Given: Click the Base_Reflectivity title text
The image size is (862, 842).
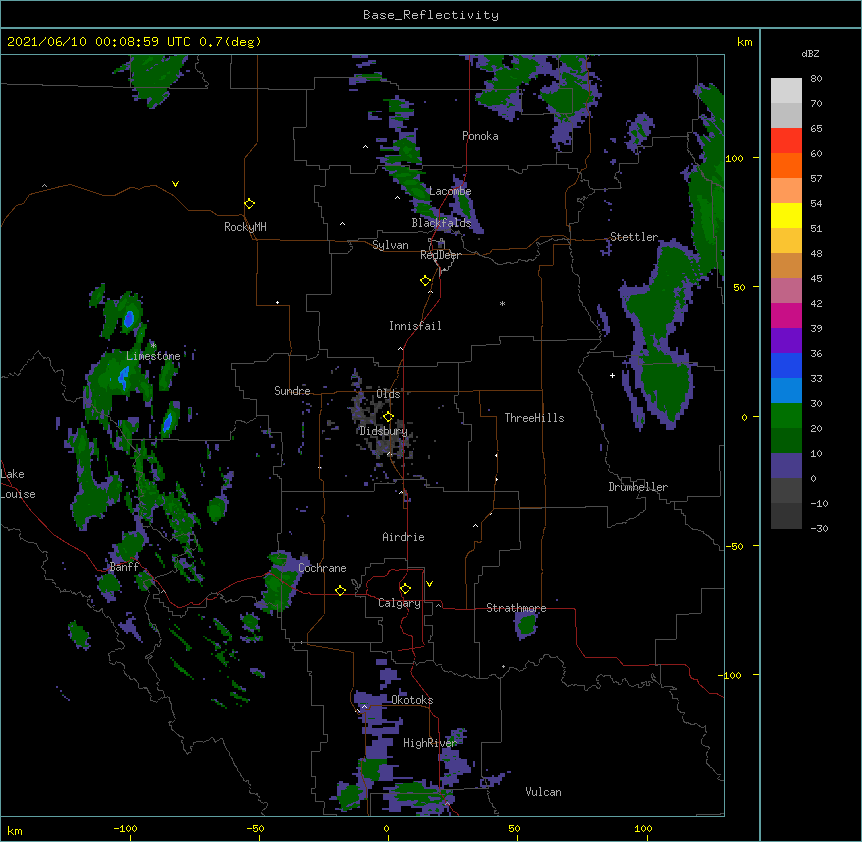Looking at the screenshot, I should tap(431, 15).
